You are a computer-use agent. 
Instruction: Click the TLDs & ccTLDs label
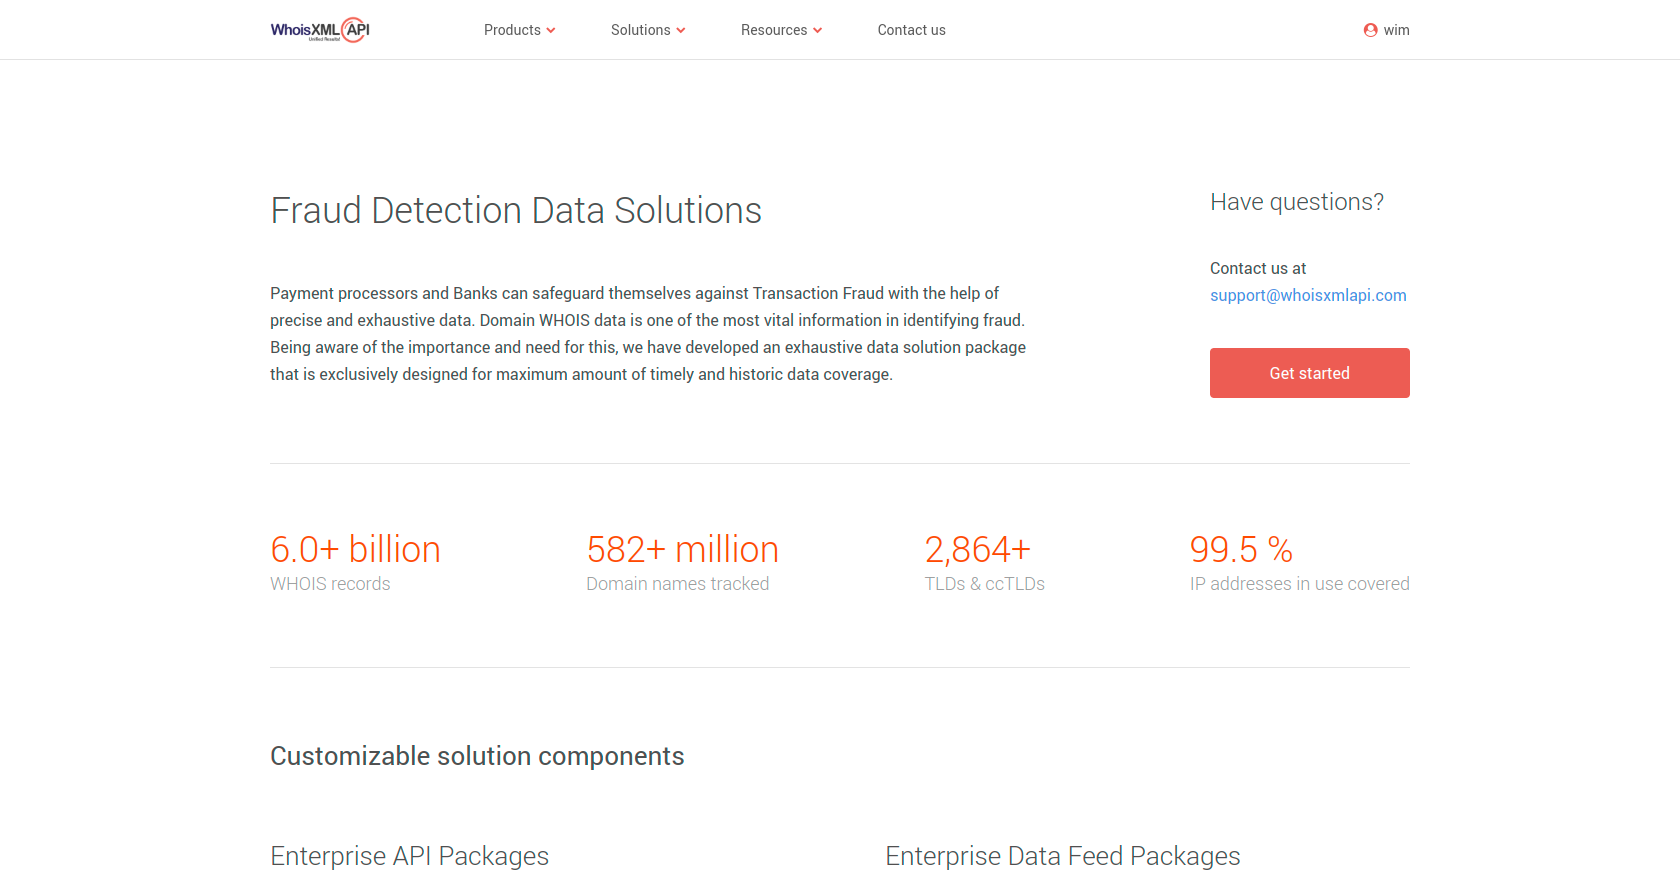[985, 584]
